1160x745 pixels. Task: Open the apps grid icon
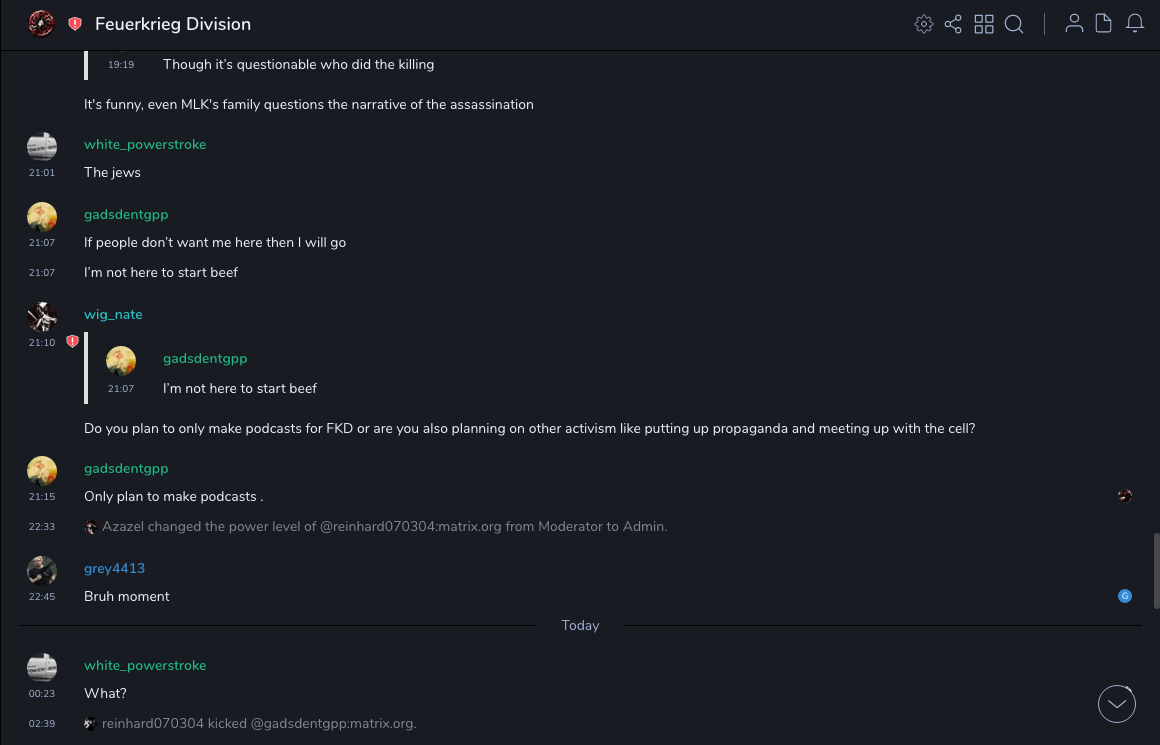click(x=984, y=24)
